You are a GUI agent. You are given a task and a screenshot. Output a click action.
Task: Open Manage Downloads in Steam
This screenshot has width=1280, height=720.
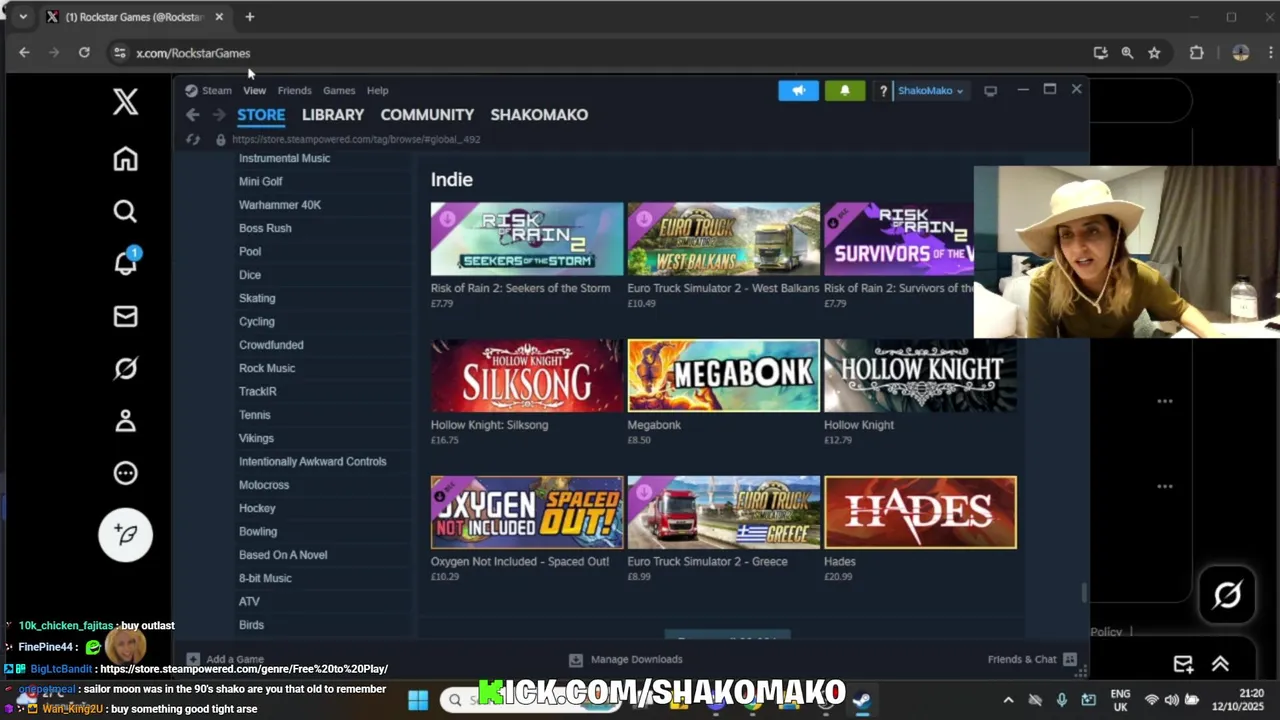[626, 660]
